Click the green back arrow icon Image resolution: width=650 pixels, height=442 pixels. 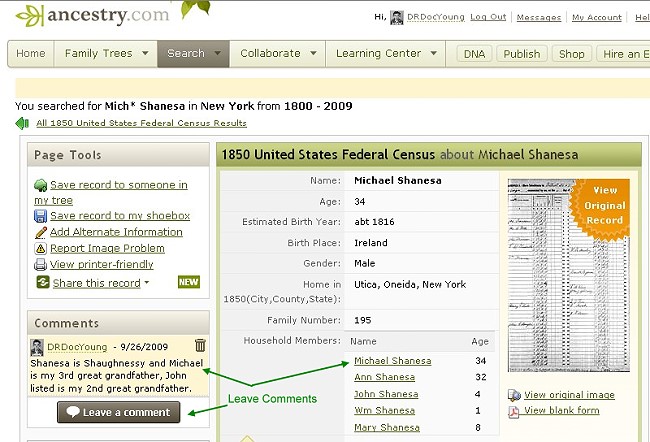22,123
